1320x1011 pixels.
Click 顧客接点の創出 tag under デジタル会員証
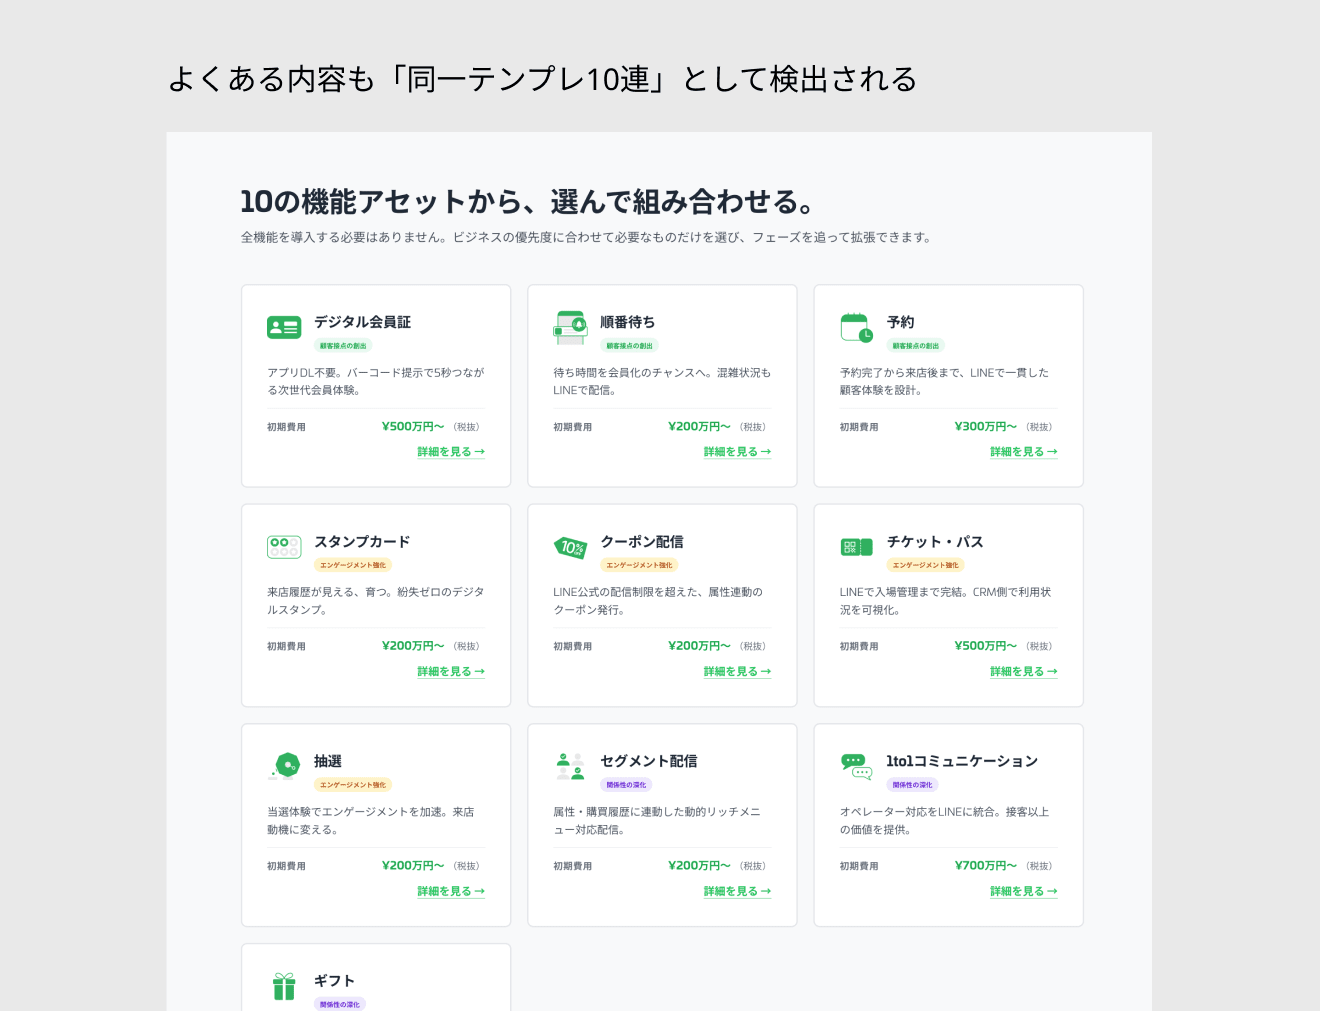click(x=343, y=346)
